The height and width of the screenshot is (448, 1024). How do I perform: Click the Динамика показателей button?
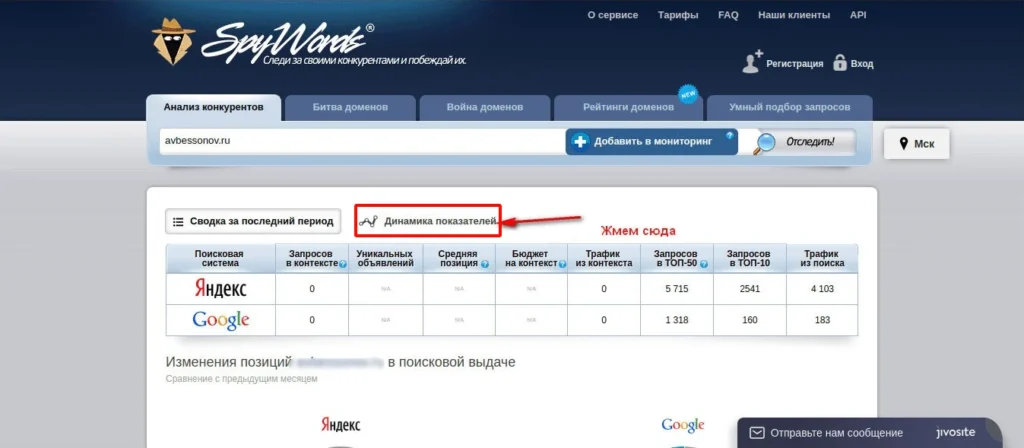point(428,221)
